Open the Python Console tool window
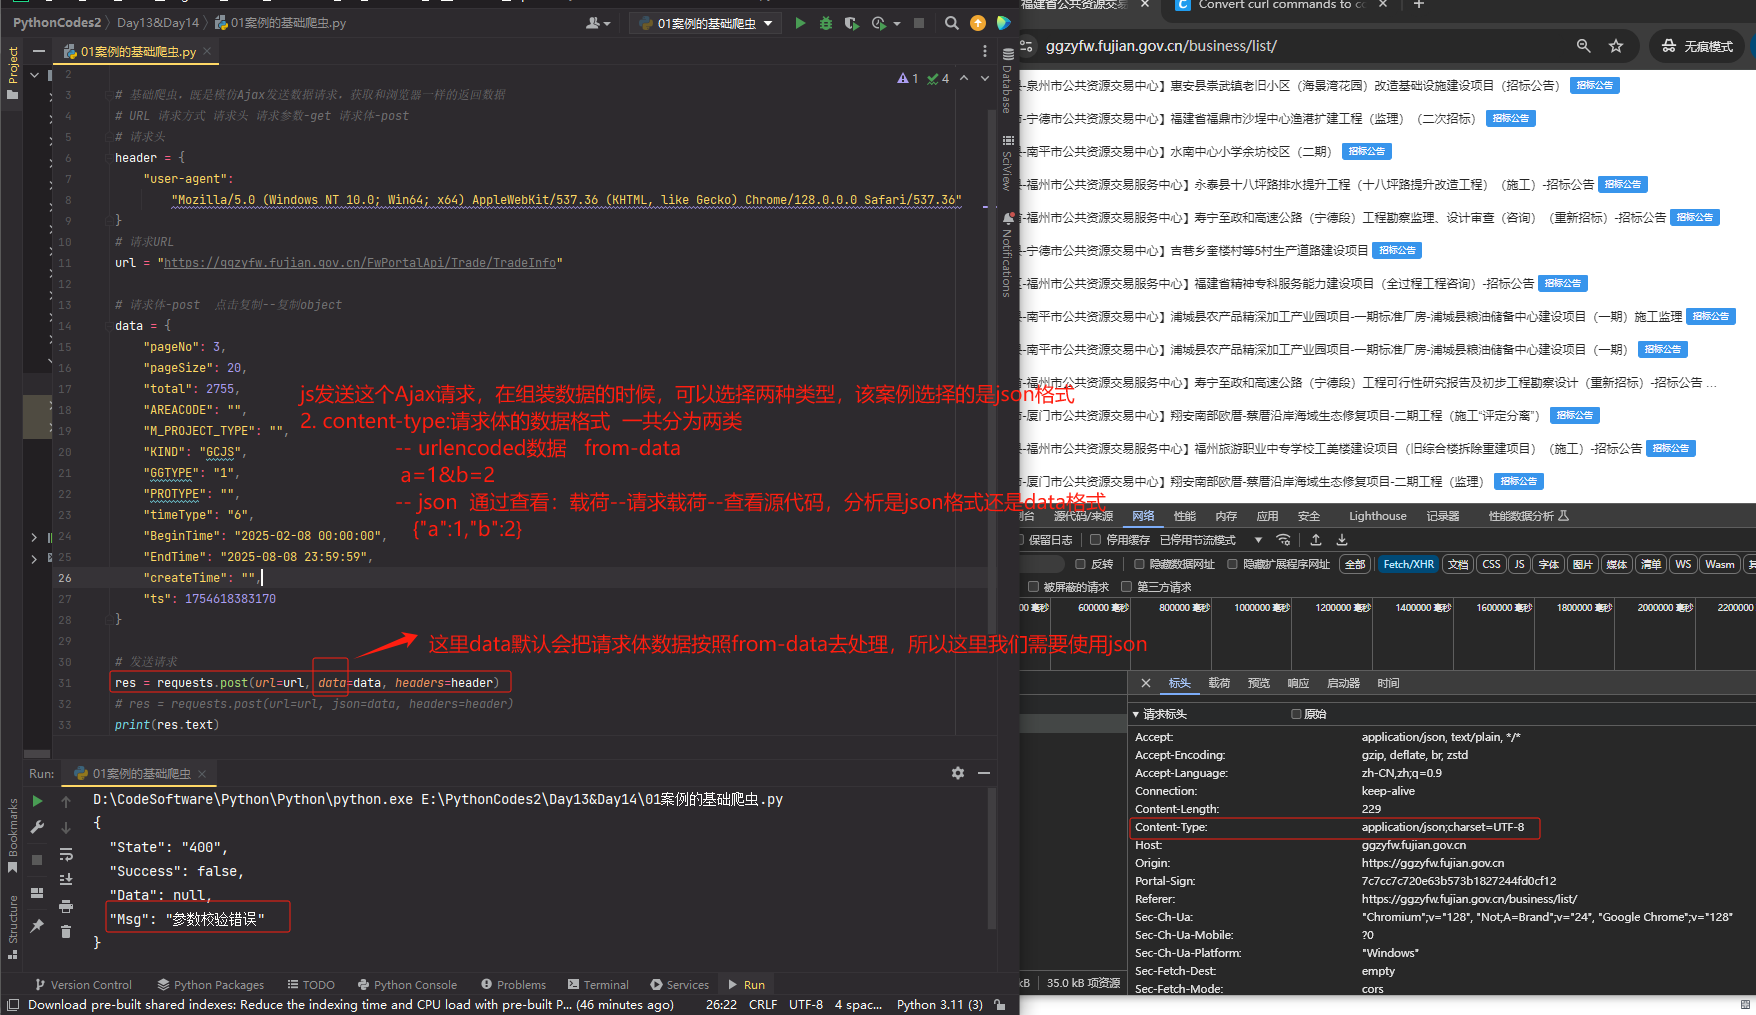This screenshot has height=1015, width=1756. coord(407,985)
